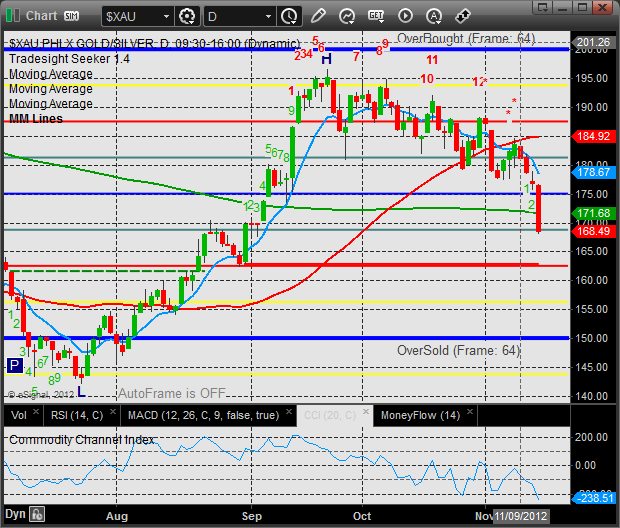Click the green 171.68 price marker
This screenshot has width=620, height=528.
(x=594, y=213)
